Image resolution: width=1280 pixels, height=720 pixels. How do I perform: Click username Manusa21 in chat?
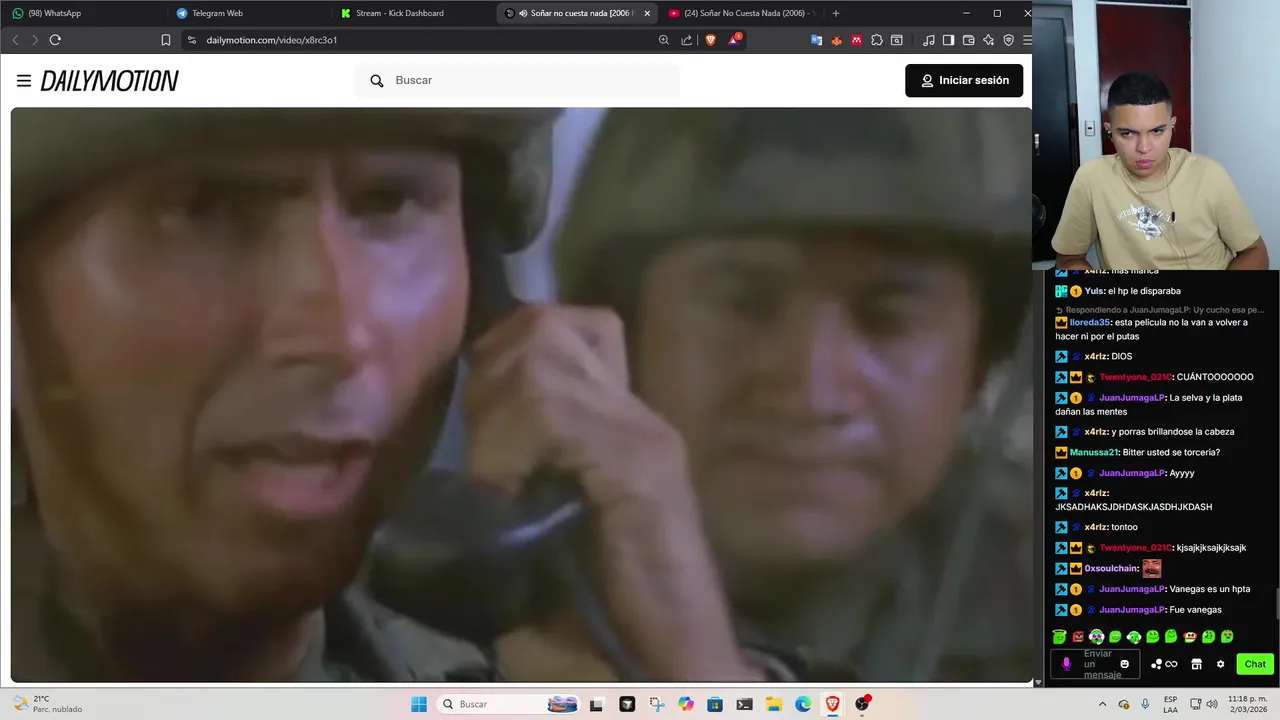1093,453
